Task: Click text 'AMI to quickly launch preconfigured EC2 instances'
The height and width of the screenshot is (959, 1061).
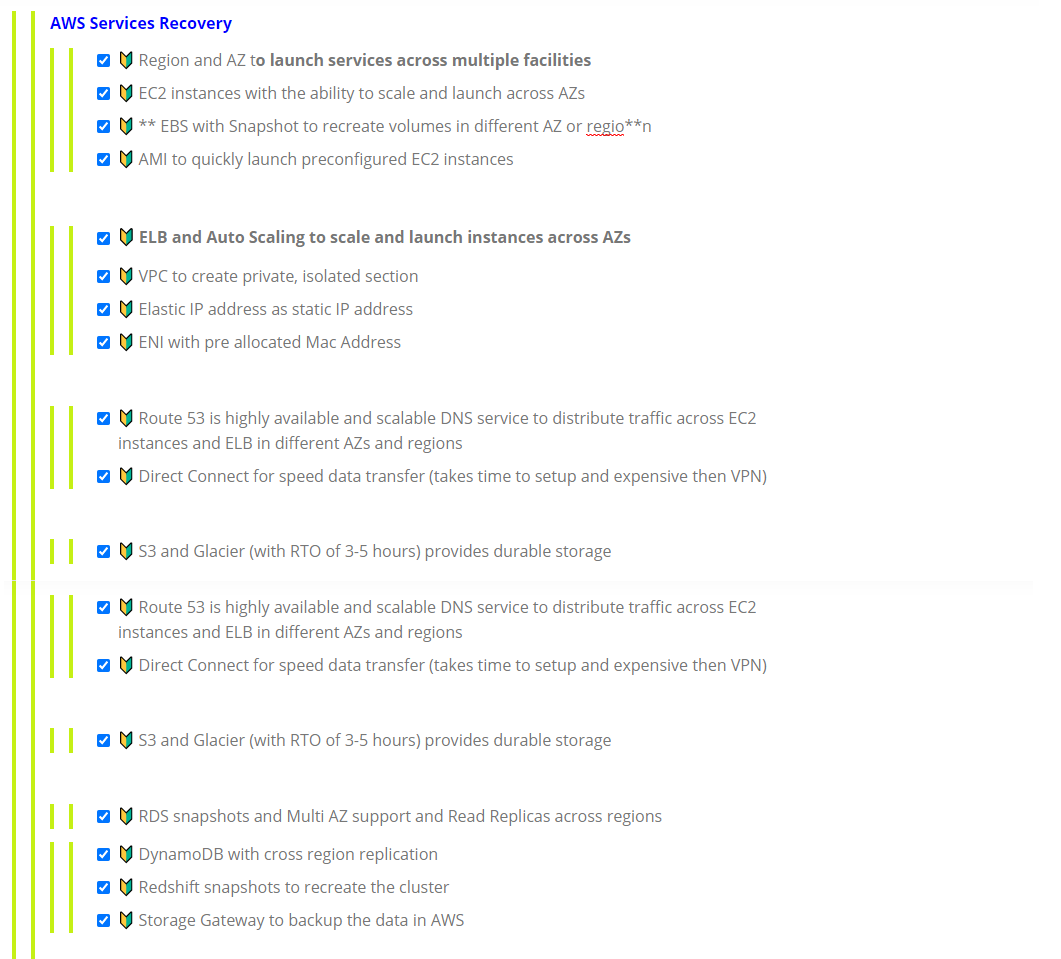Action: coord(326,160)
